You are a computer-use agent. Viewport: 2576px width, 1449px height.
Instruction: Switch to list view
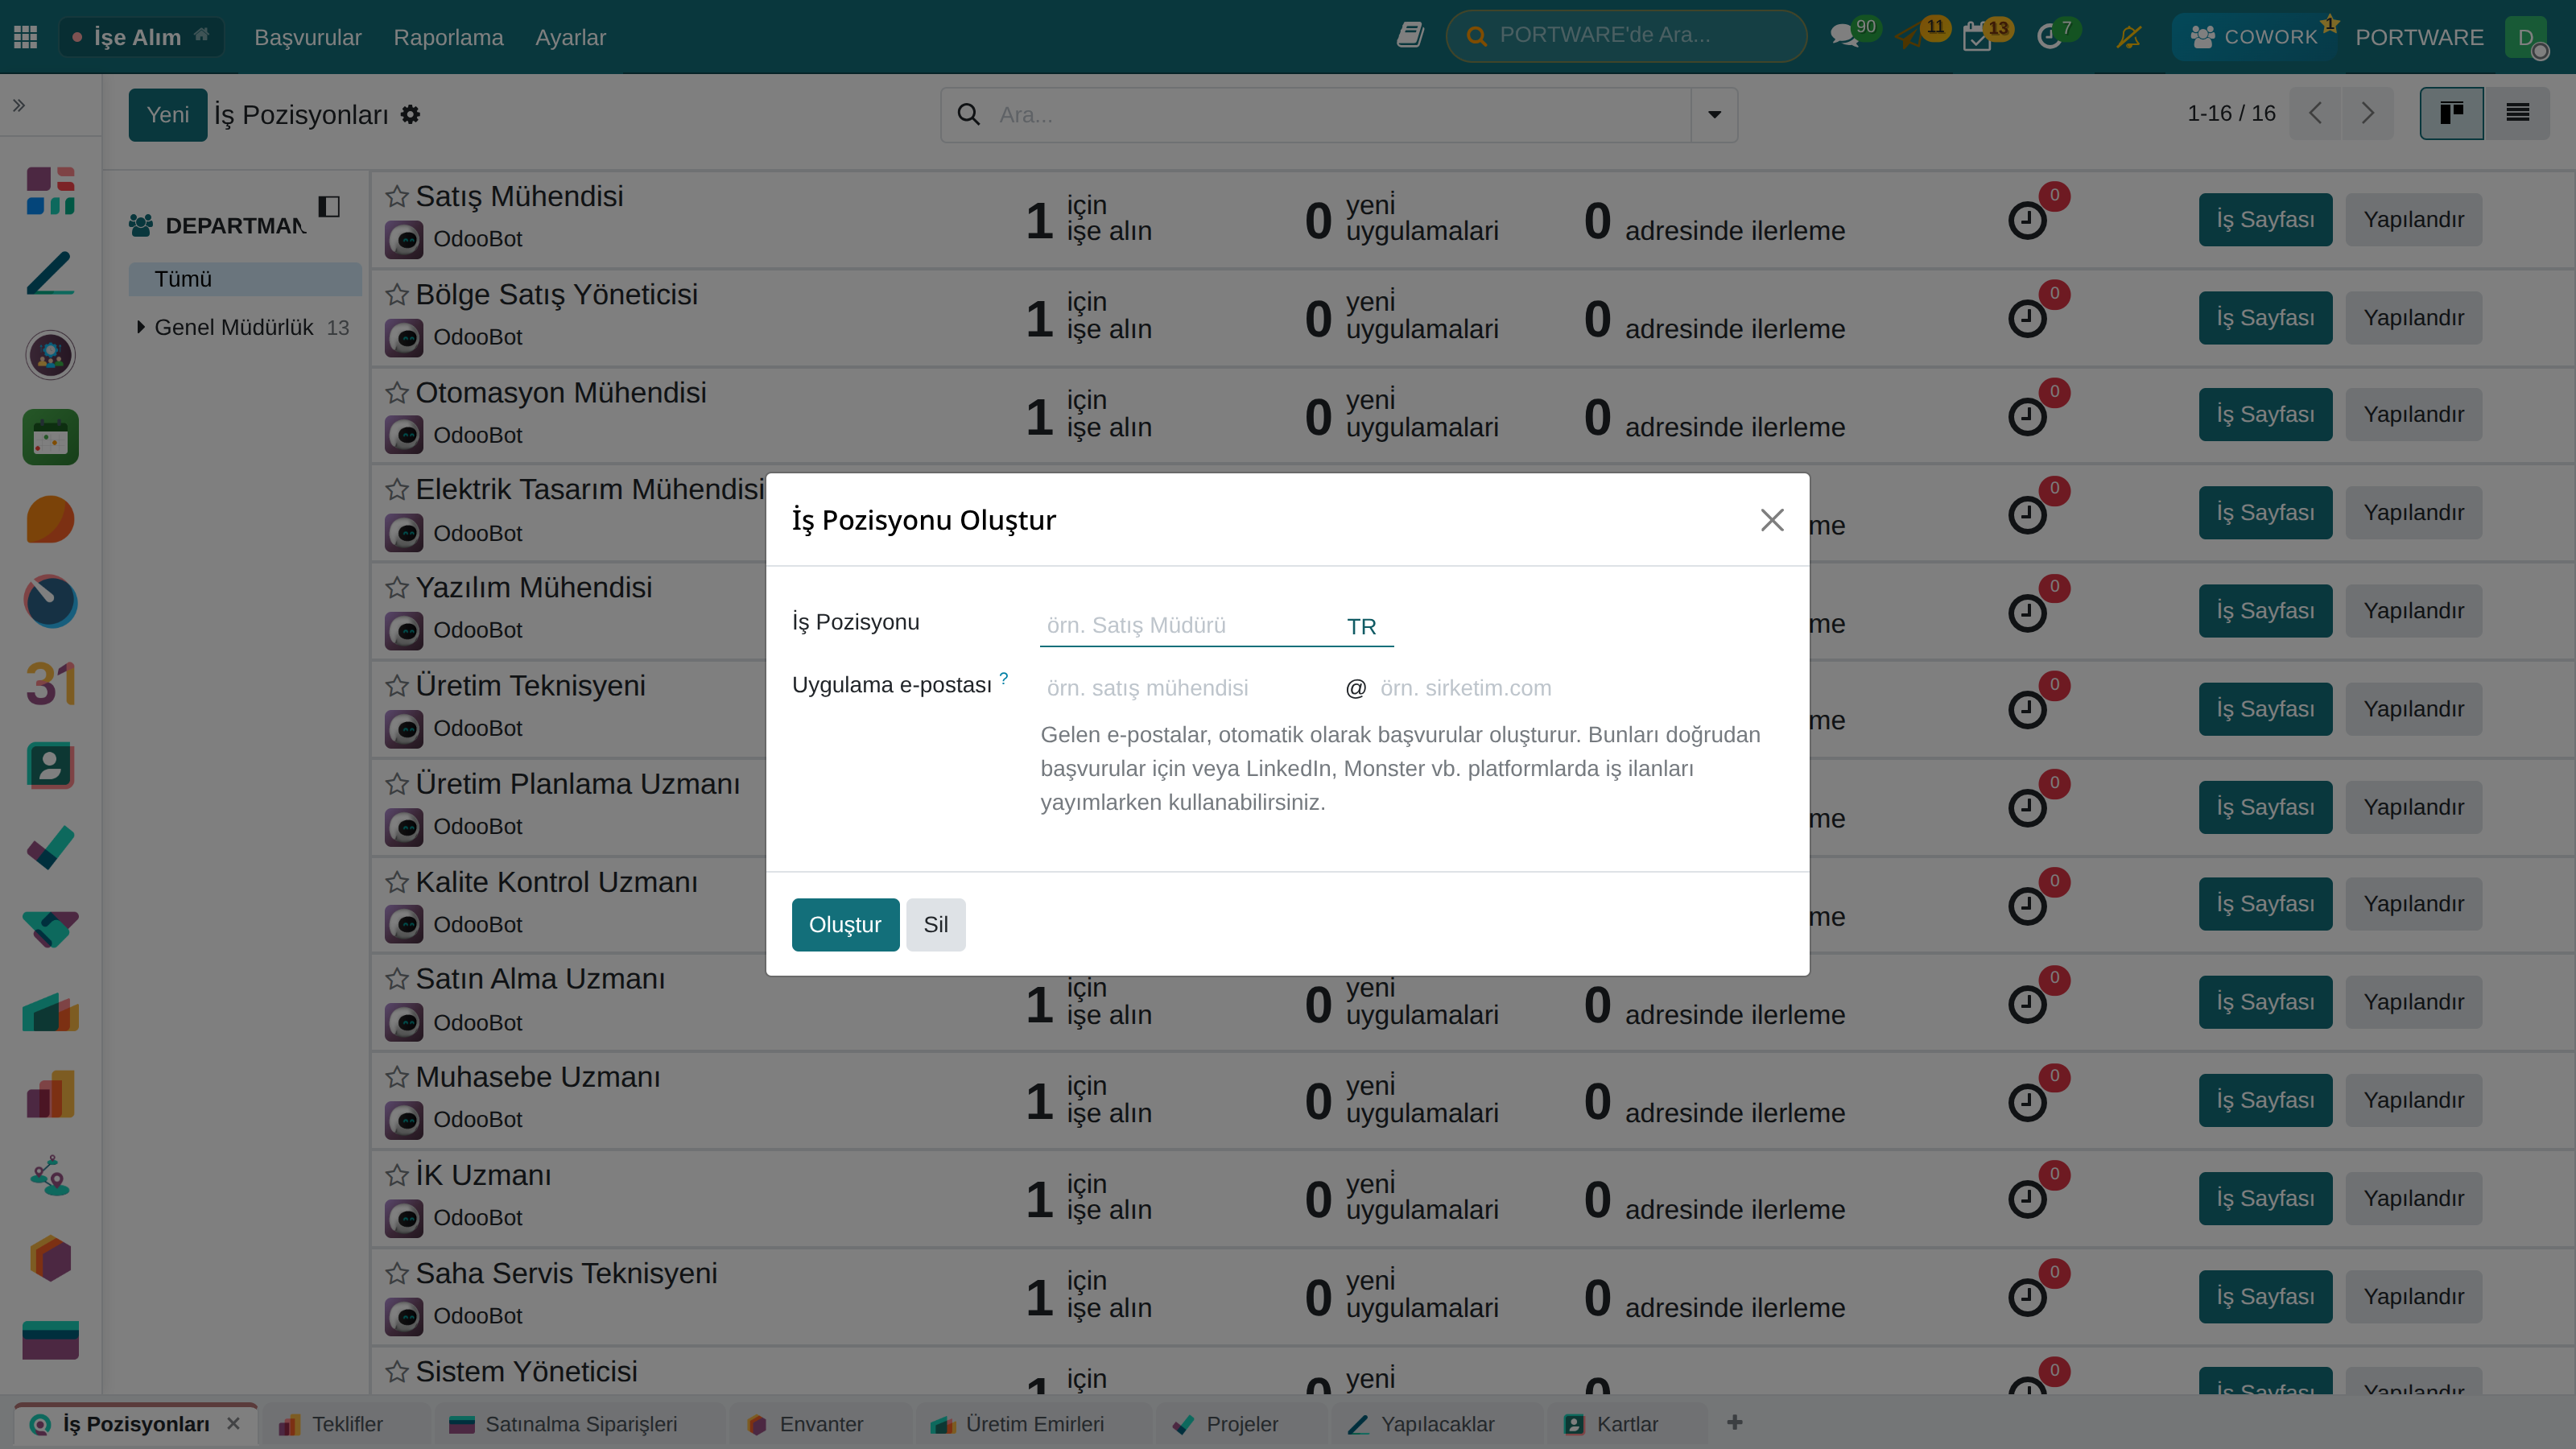(2517, 114)
